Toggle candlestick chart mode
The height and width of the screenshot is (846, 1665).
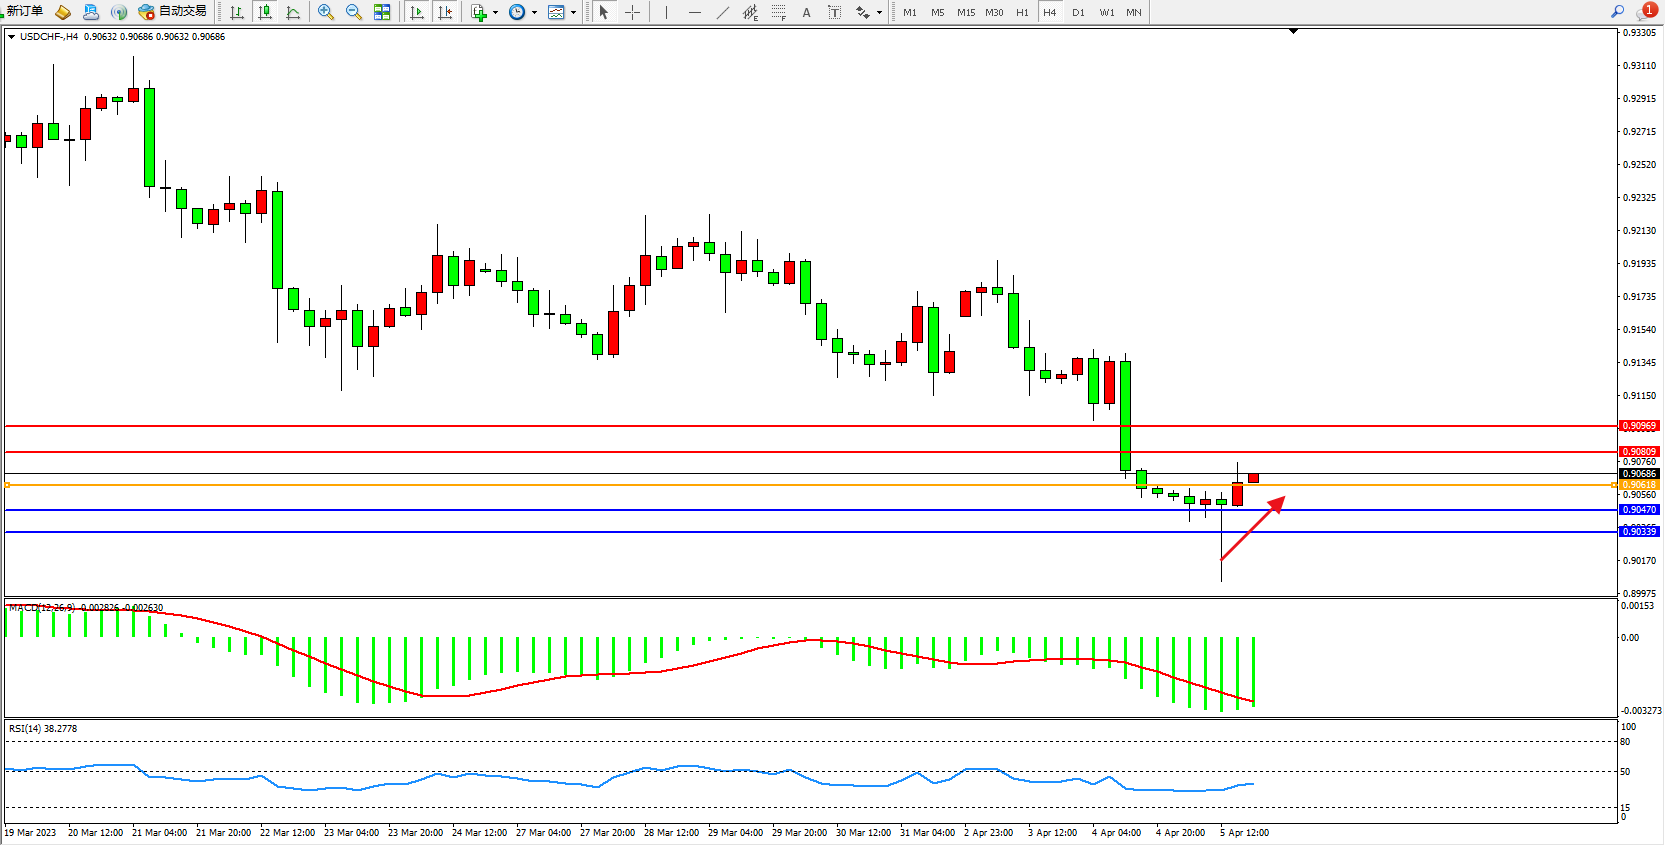265,12
